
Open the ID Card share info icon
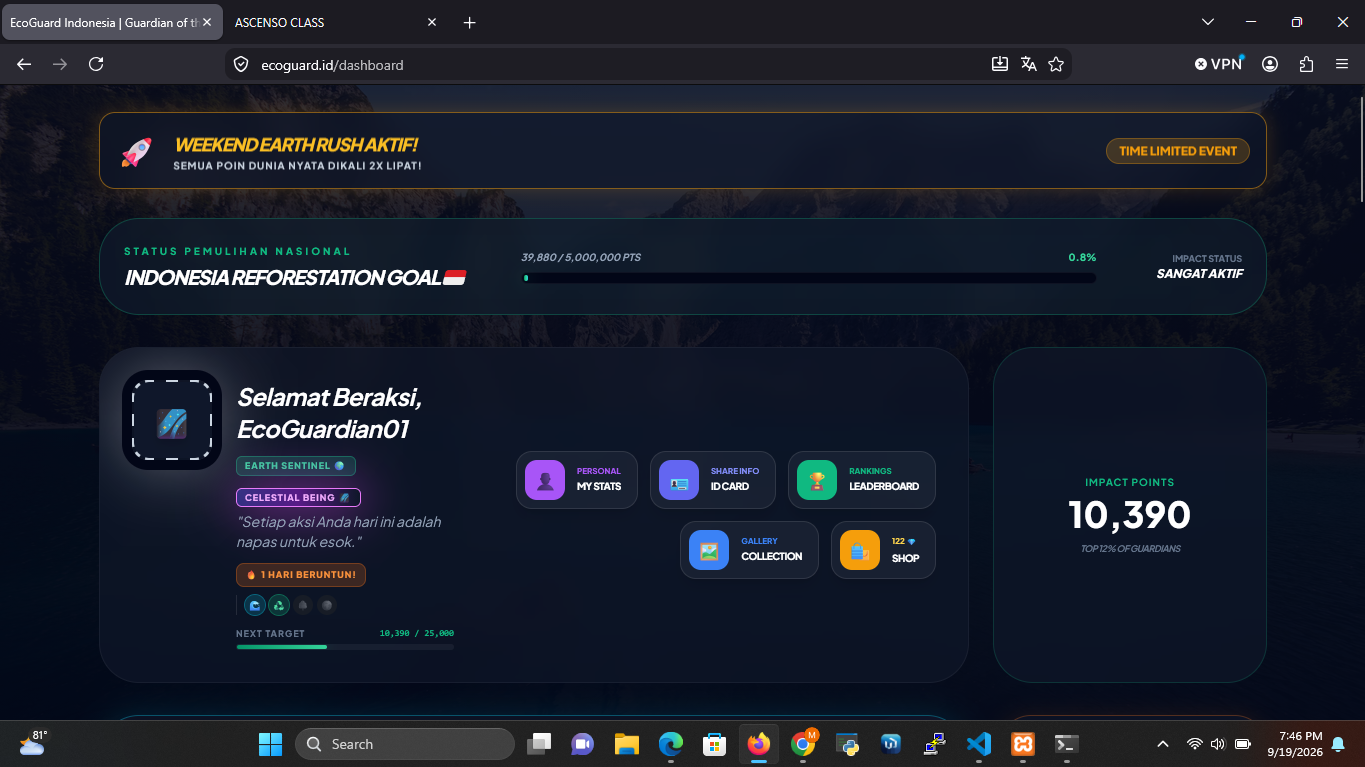pyautogui.click(x=679, y=480)
